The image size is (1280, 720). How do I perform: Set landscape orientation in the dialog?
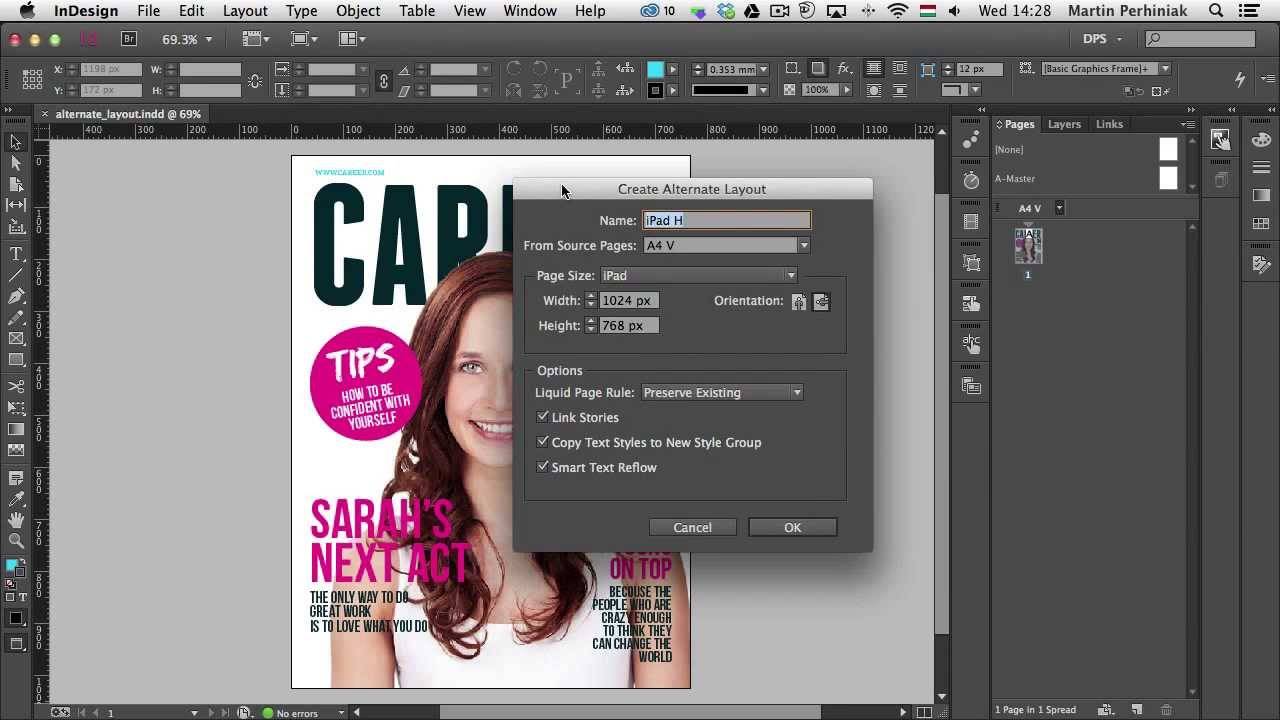tap(821, 301)
